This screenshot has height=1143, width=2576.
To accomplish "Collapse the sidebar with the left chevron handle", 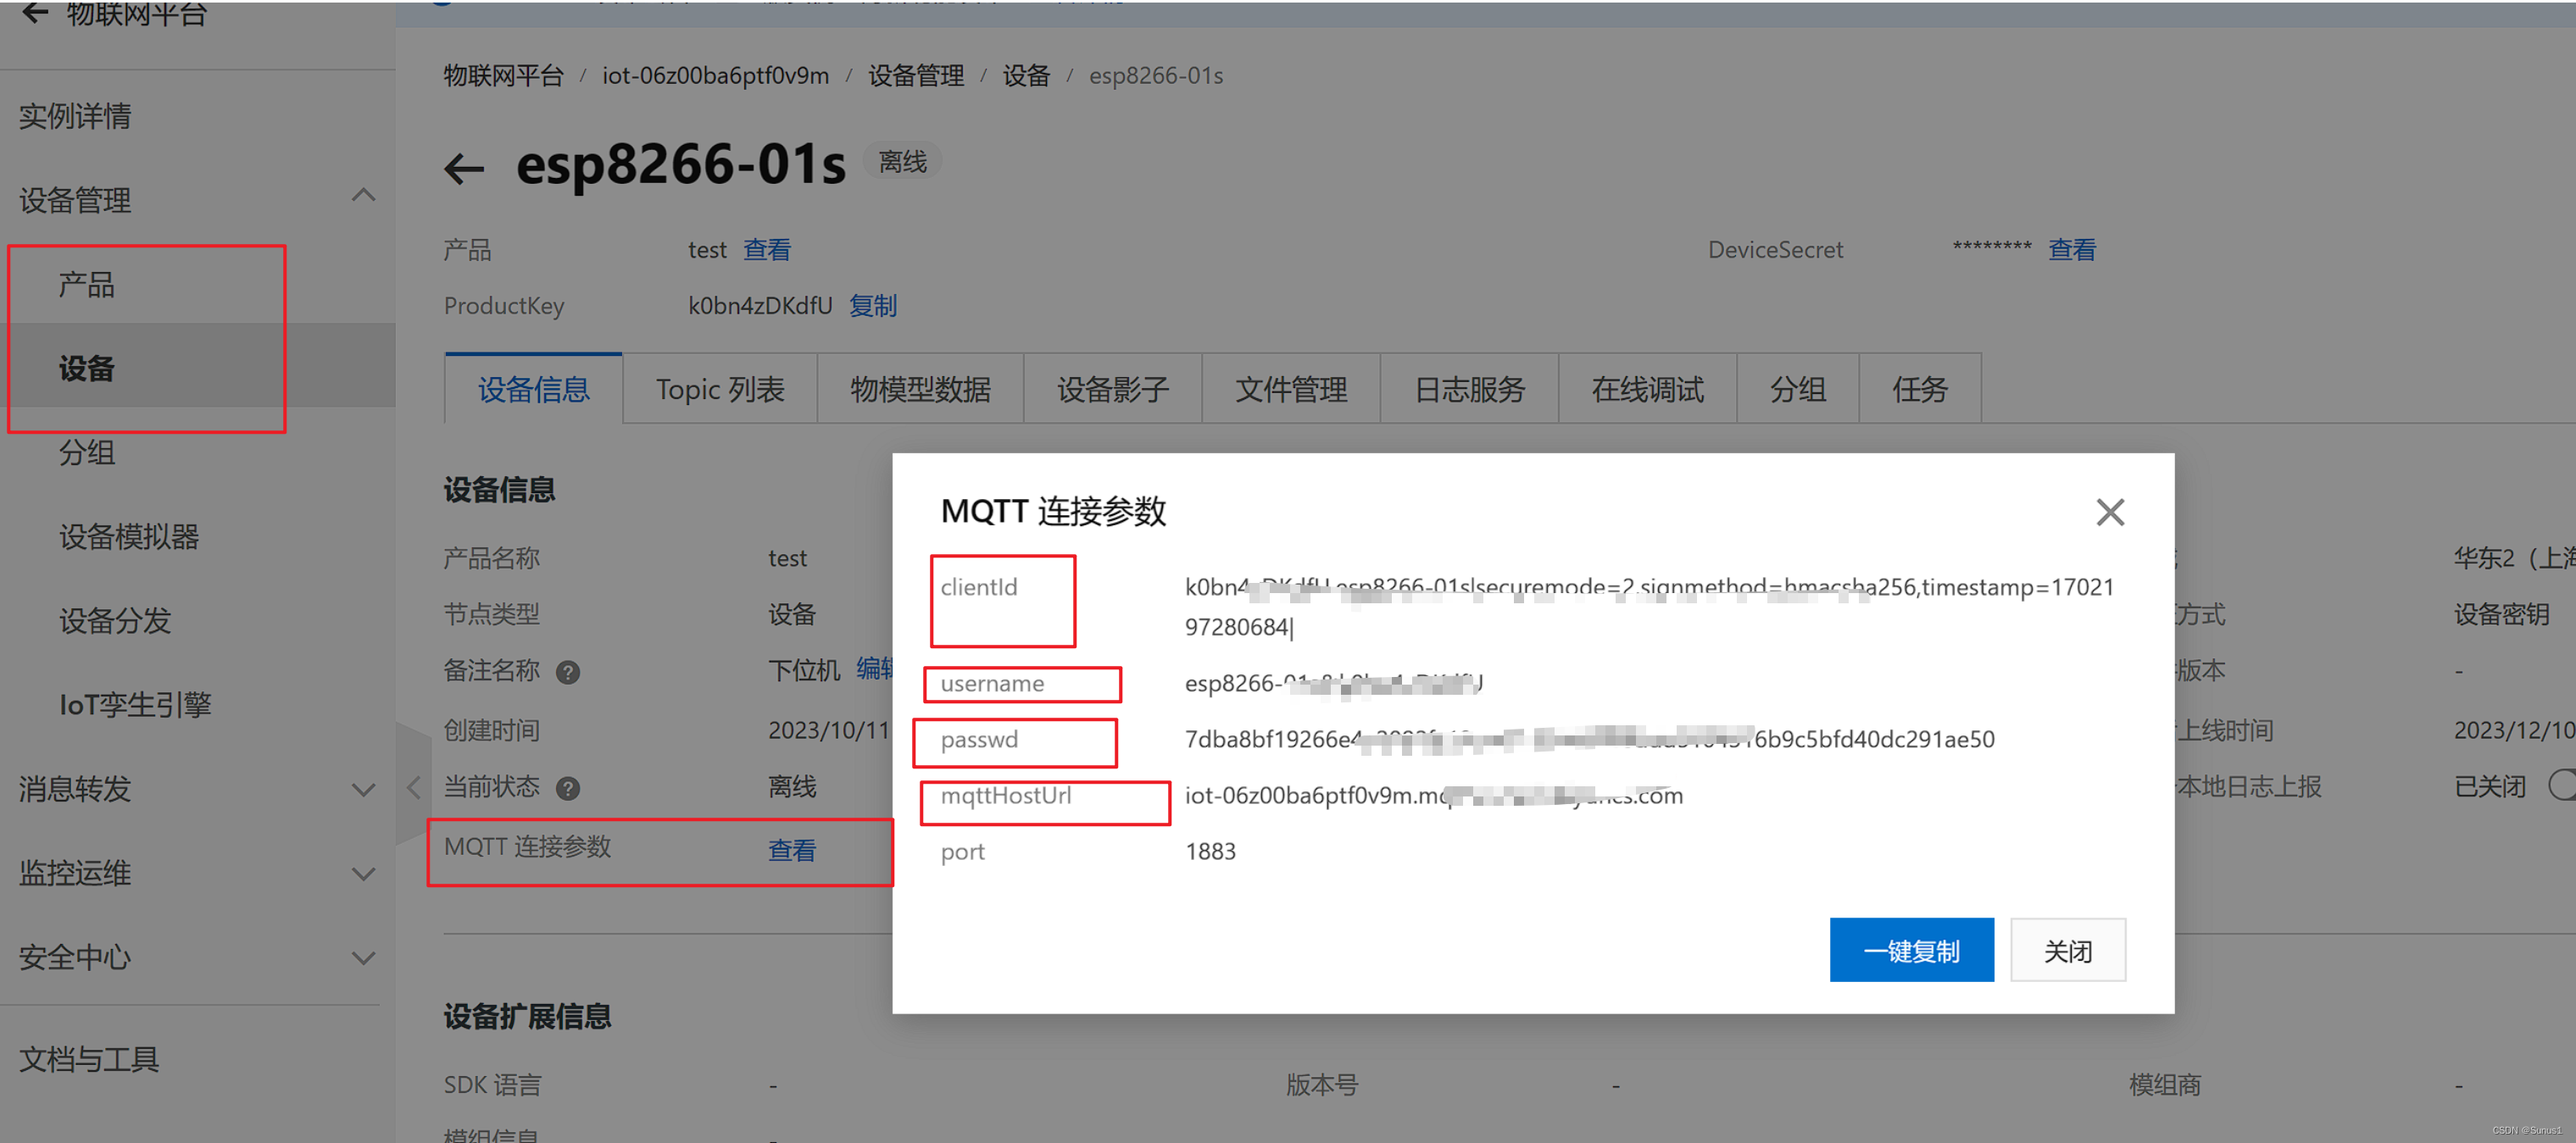I will 413,787.
